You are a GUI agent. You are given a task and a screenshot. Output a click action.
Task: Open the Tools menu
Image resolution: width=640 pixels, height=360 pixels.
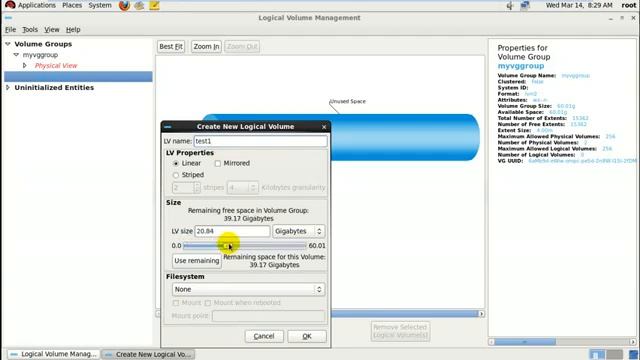(30, 29)
